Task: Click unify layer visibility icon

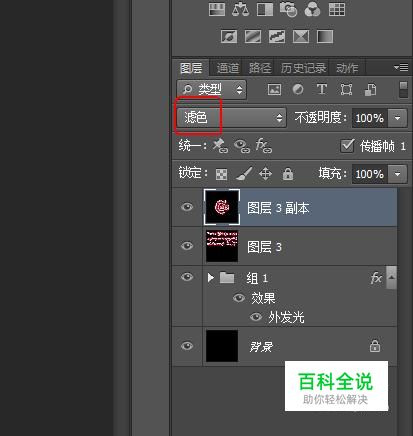Action: (x=242, y=146)
